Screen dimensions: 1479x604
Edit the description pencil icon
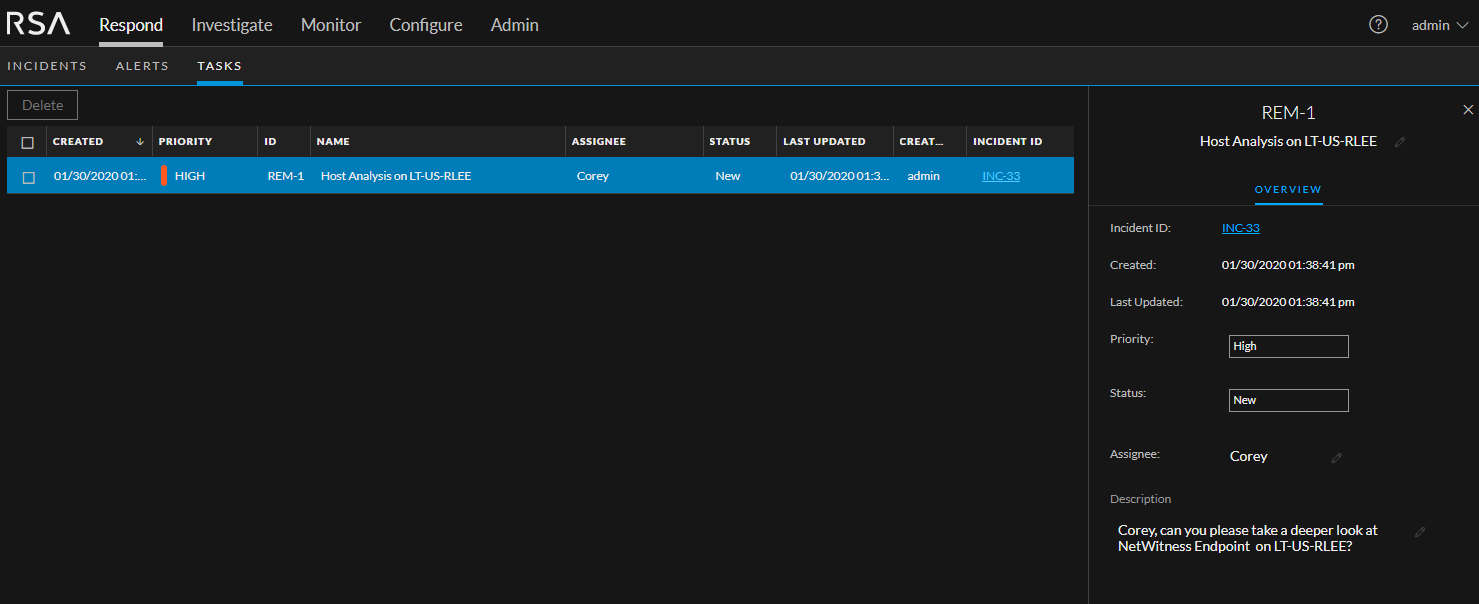point(1420,532)
